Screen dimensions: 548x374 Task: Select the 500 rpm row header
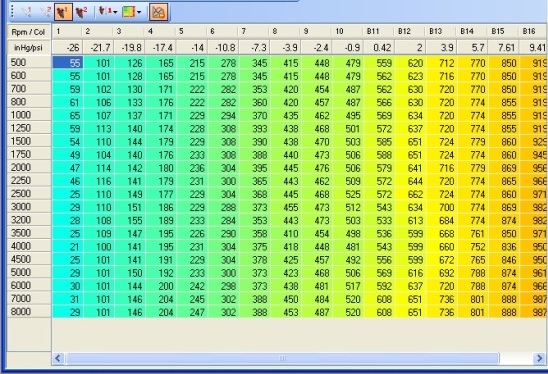[29, 63]
